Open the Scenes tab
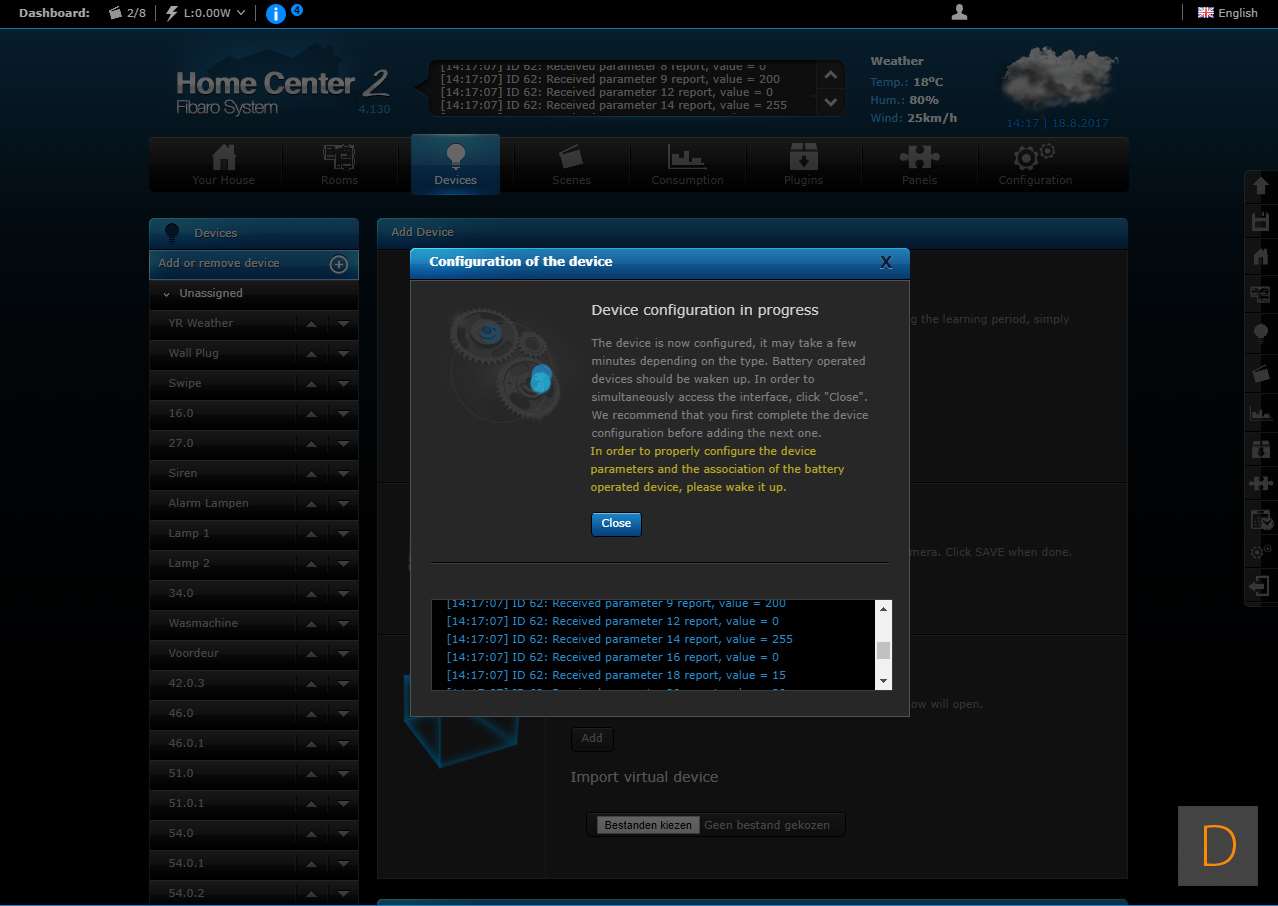1278x906 pixels. (571, 165)
